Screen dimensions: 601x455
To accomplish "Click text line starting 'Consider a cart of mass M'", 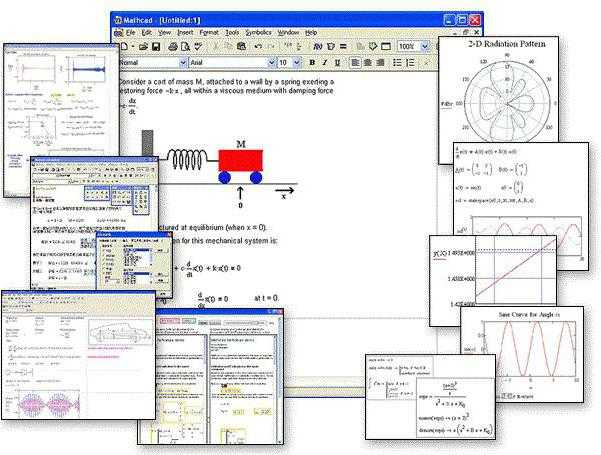I will [227, 82].
